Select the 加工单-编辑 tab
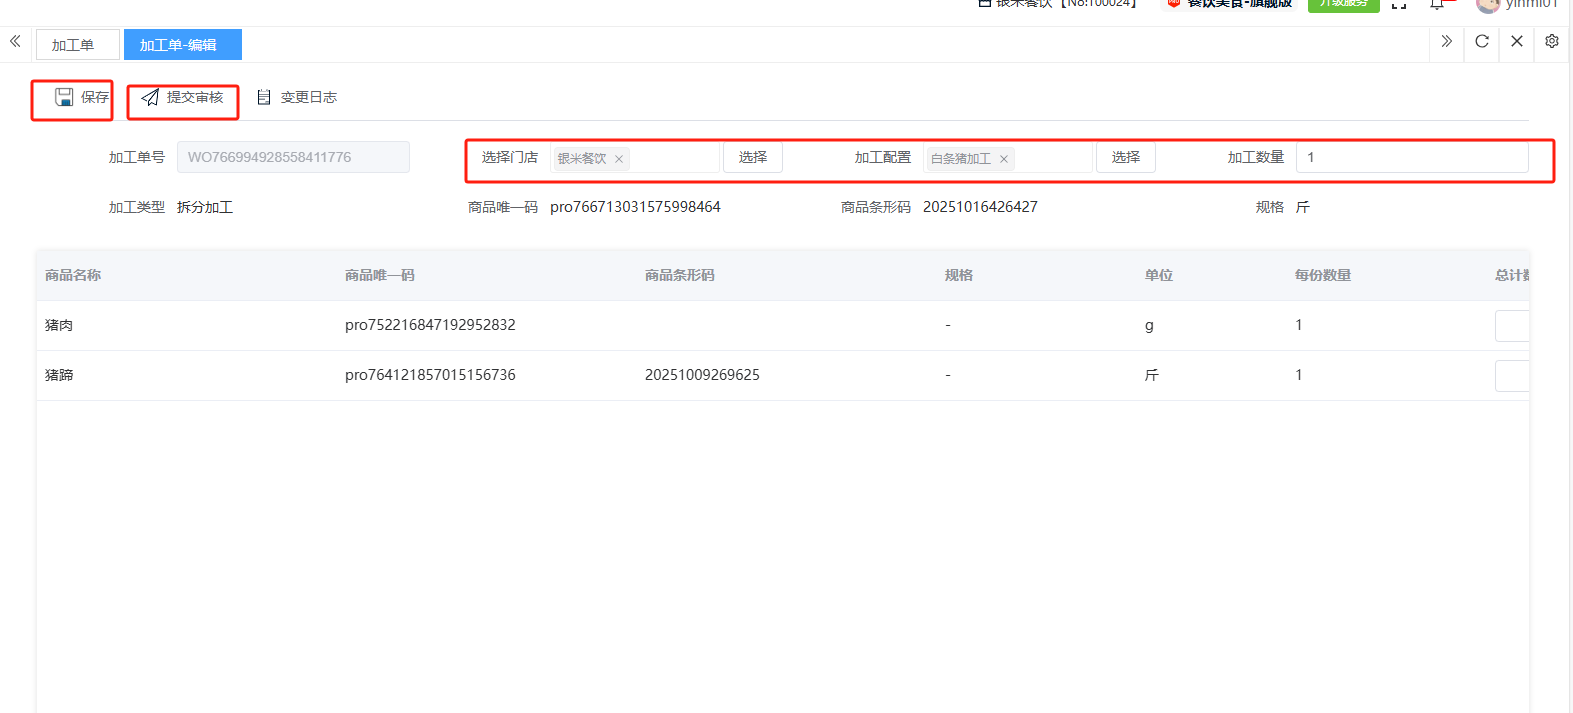The width and height of the screenshot is (1573, 713). coord(178,45)
